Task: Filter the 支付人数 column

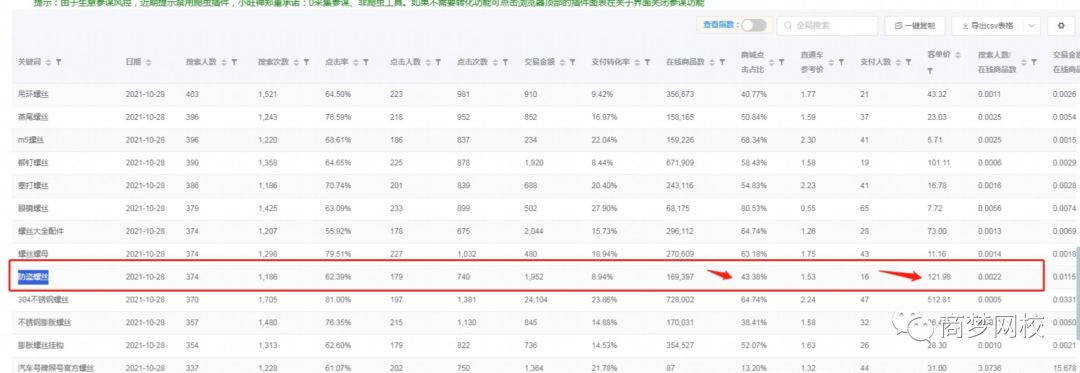Action: pyautogui.click(x=908, y=62)
